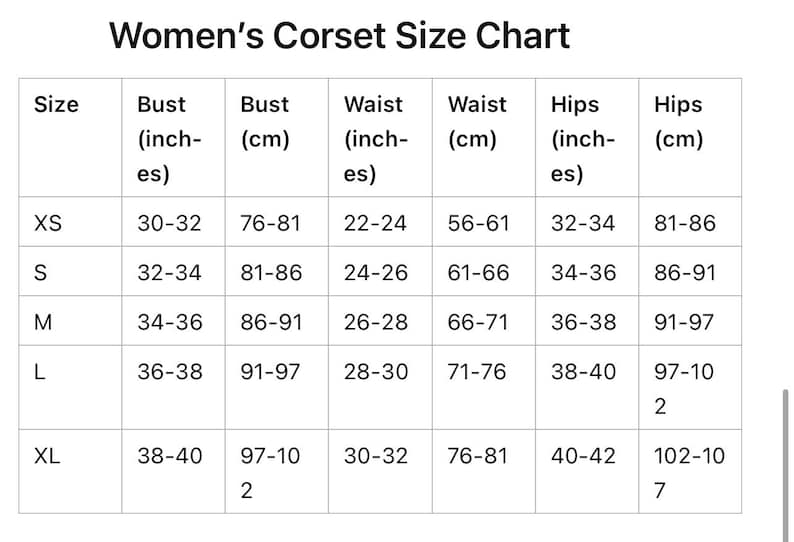Select the Women's Corset Size Chart title
Viewport: 794px width, 542px height.
click(339, 36)
